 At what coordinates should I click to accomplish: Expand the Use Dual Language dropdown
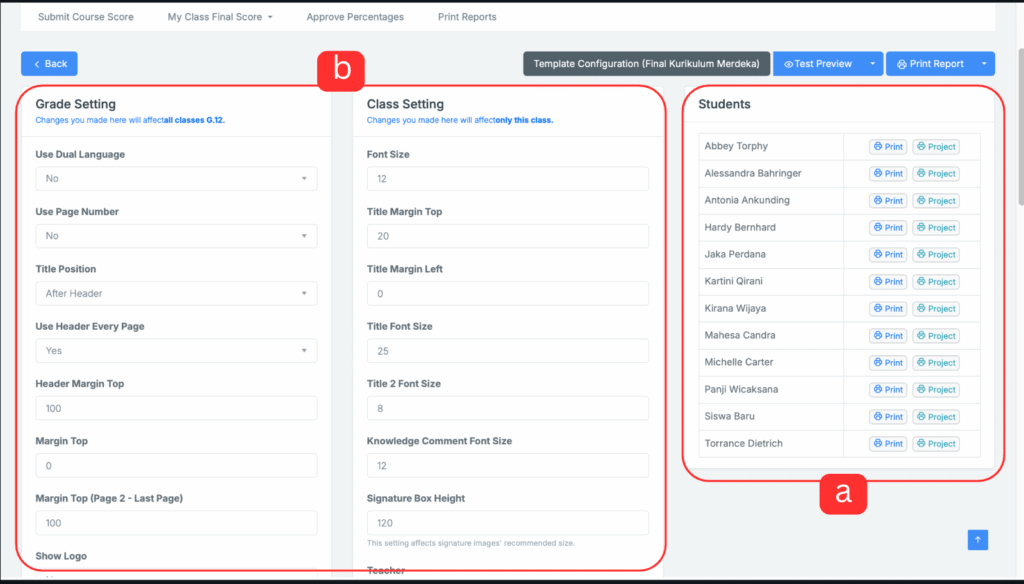coord(176,179)
